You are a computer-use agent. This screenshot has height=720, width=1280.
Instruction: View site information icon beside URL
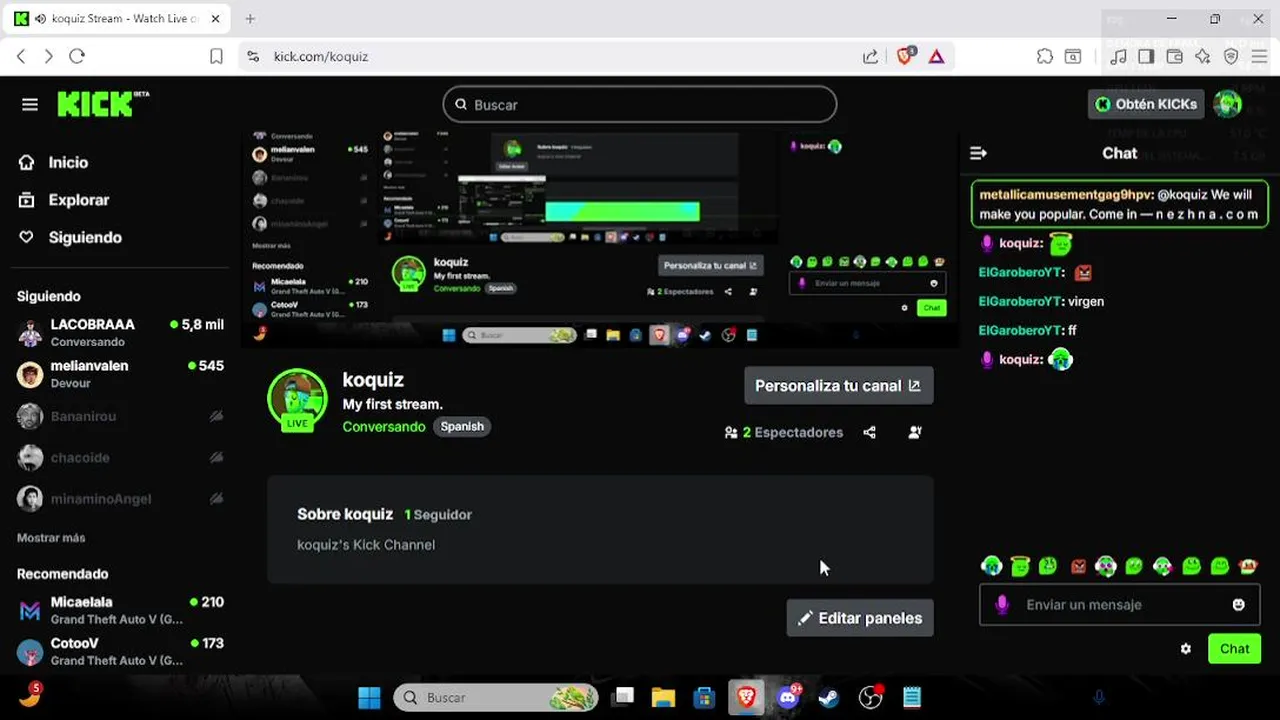[253, 56]
